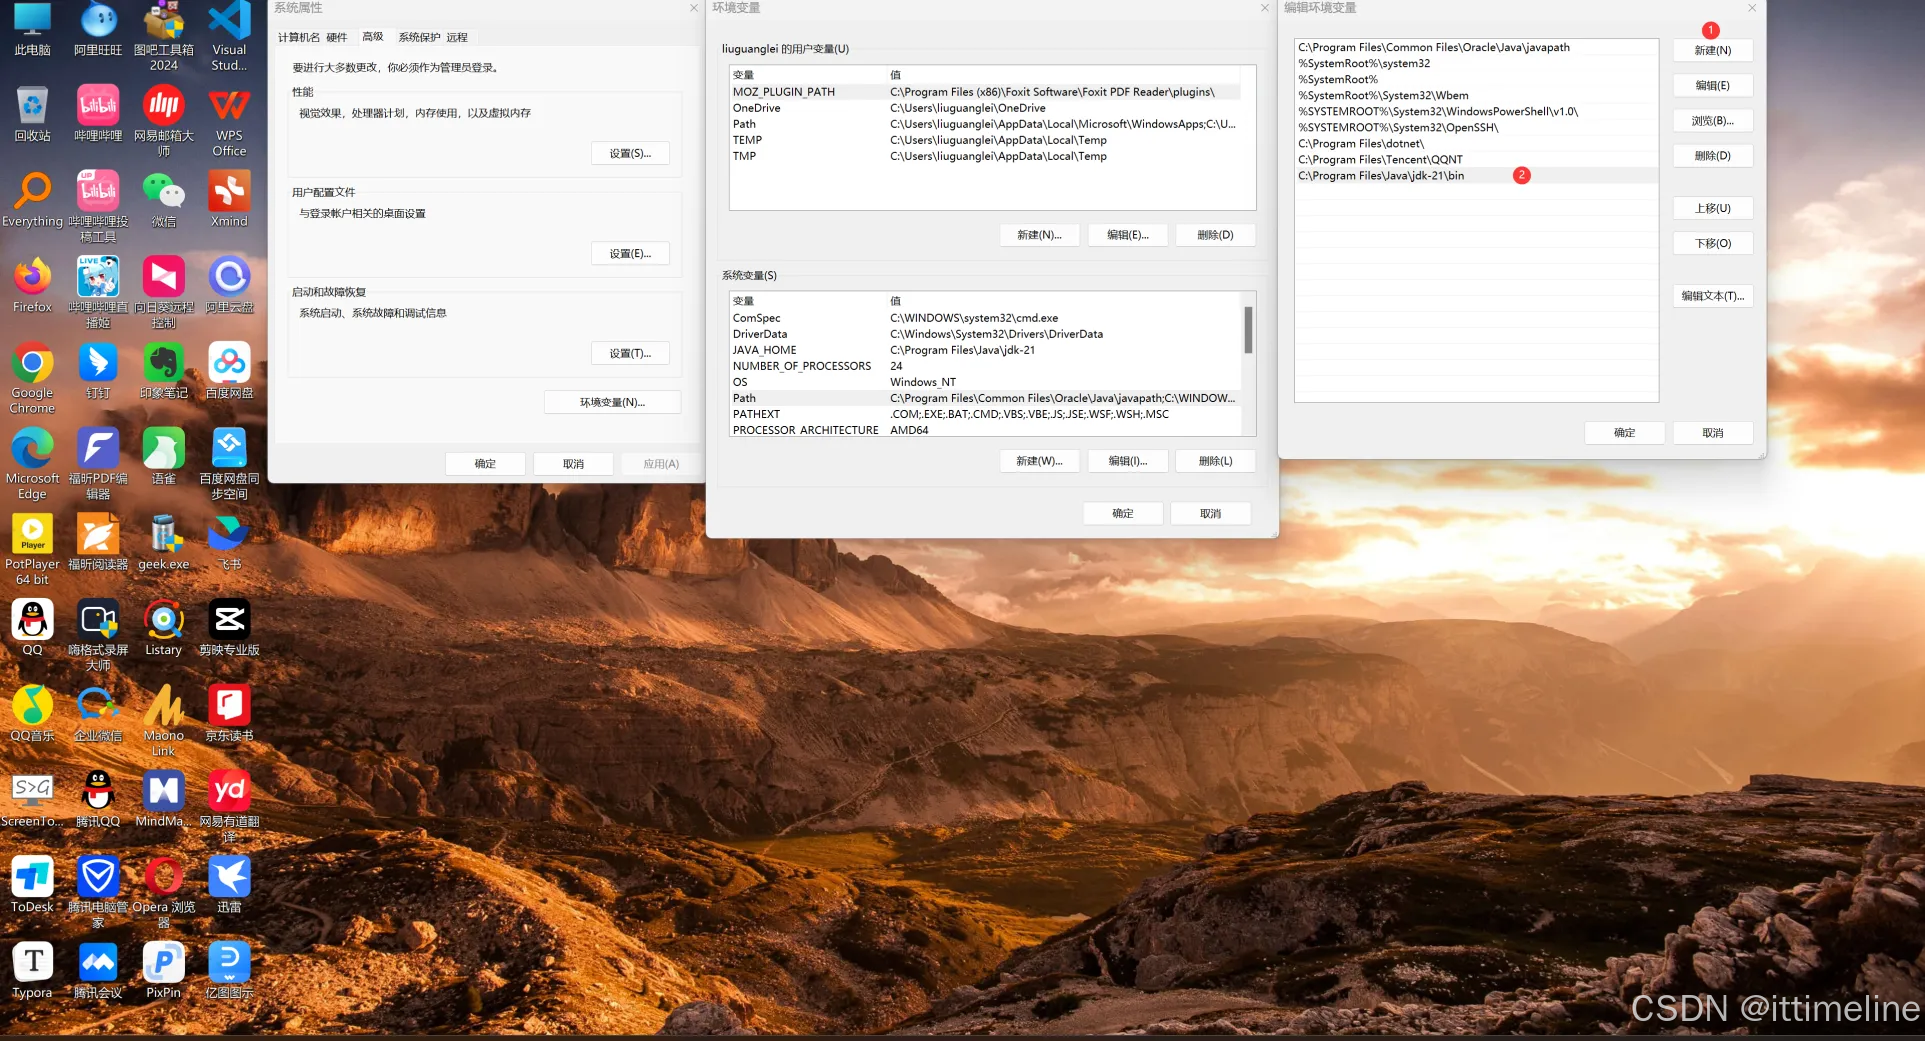Switch to 远程 tab in 系统属性
Screen dimensions: 1925x1041
pos(457,37)
